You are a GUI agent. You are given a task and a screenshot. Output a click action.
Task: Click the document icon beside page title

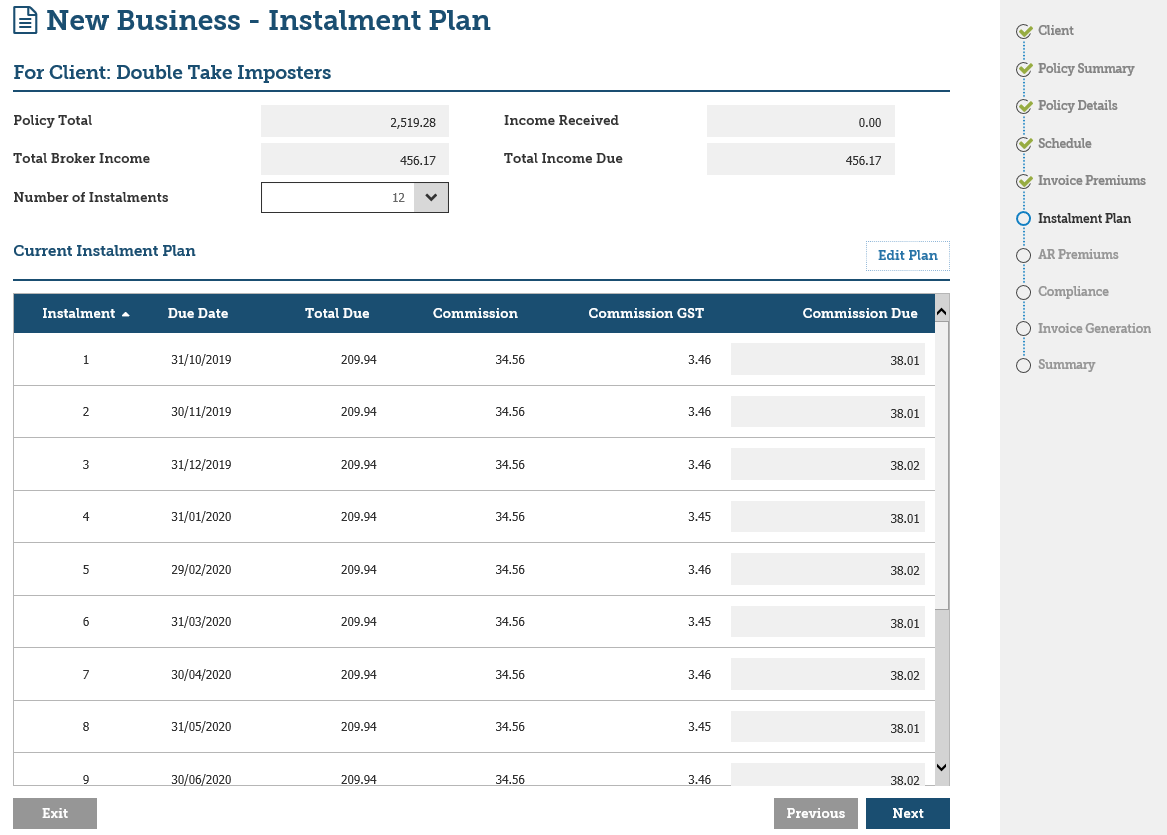(25, 20)
